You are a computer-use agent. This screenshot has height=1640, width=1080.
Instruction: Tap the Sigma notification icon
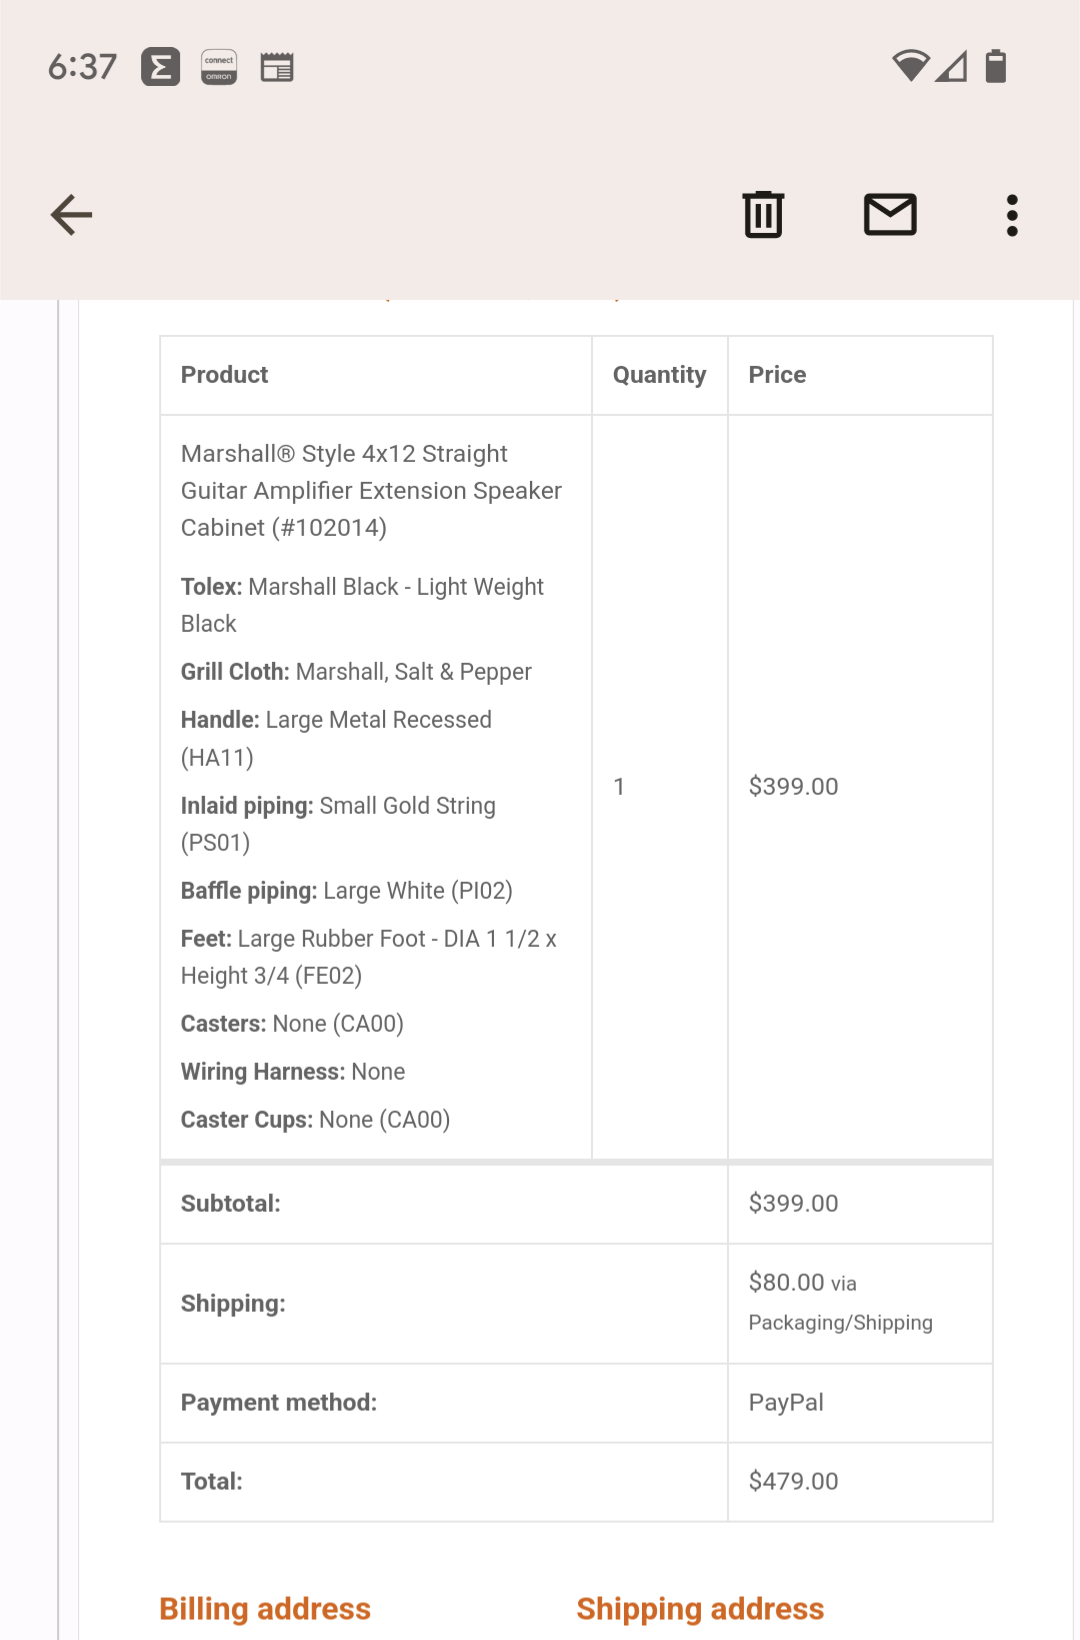click(x=157, y=66)
